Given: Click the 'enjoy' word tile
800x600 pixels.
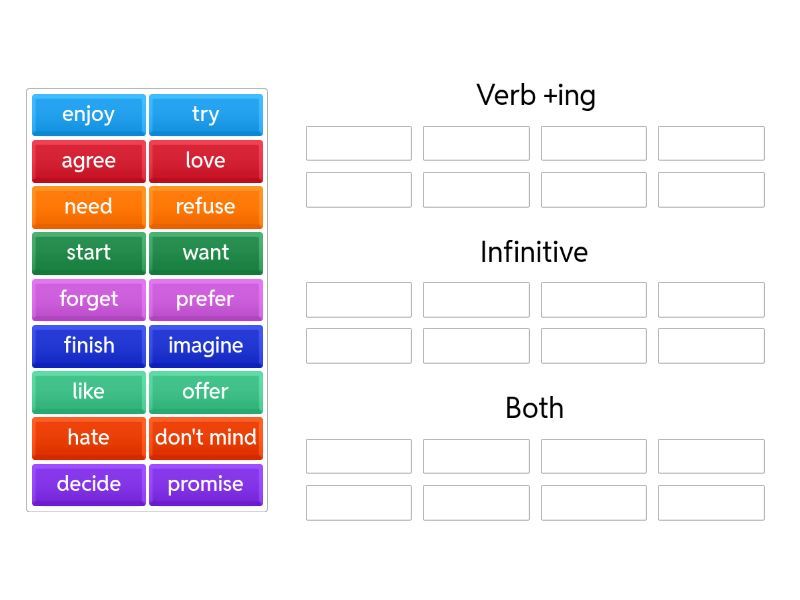Looking at the screenshot, I should point(88,114).
